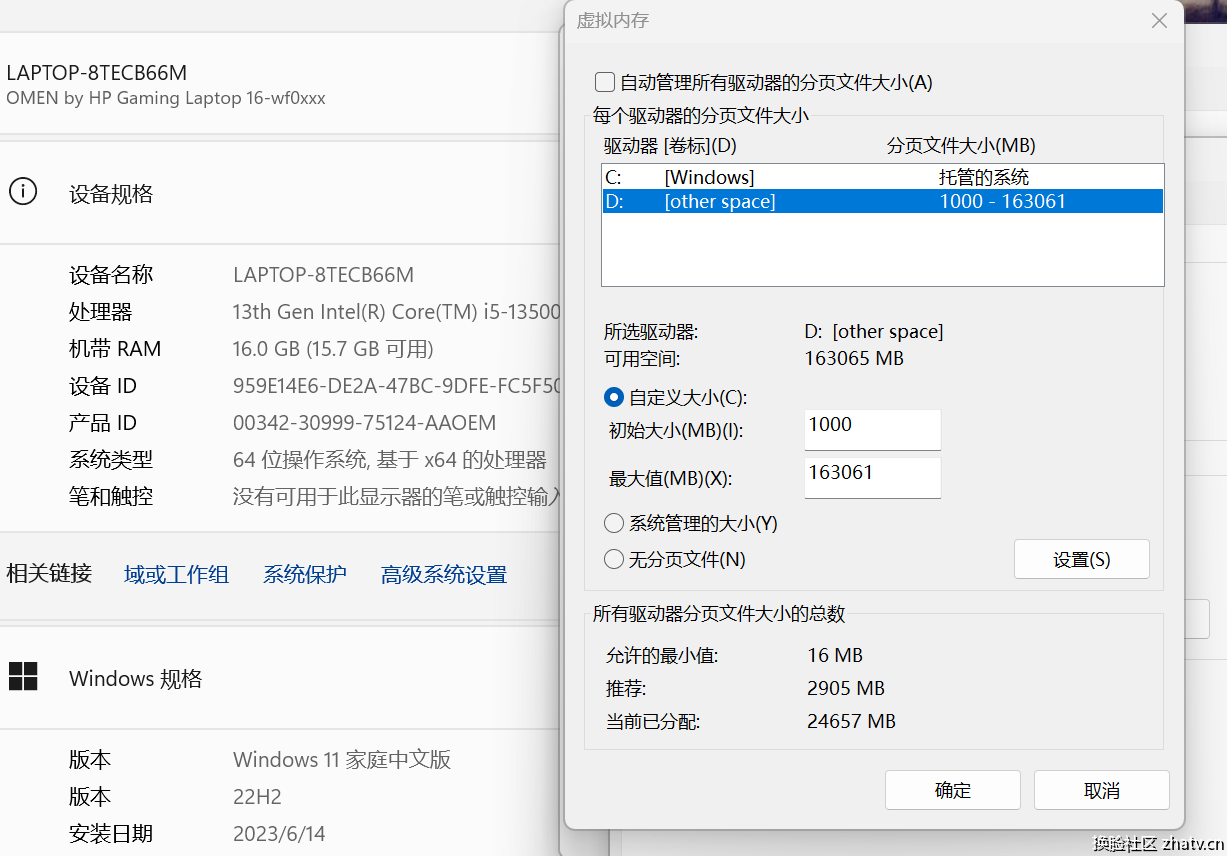1227x856 pixels.
Task: Click the 初始大小 input field
Action: (x=873, y=429)
